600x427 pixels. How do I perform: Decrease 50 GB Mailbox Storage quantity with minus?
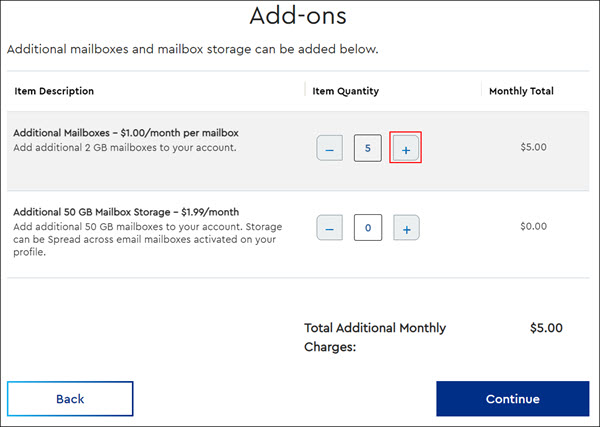tap(329, 228)
